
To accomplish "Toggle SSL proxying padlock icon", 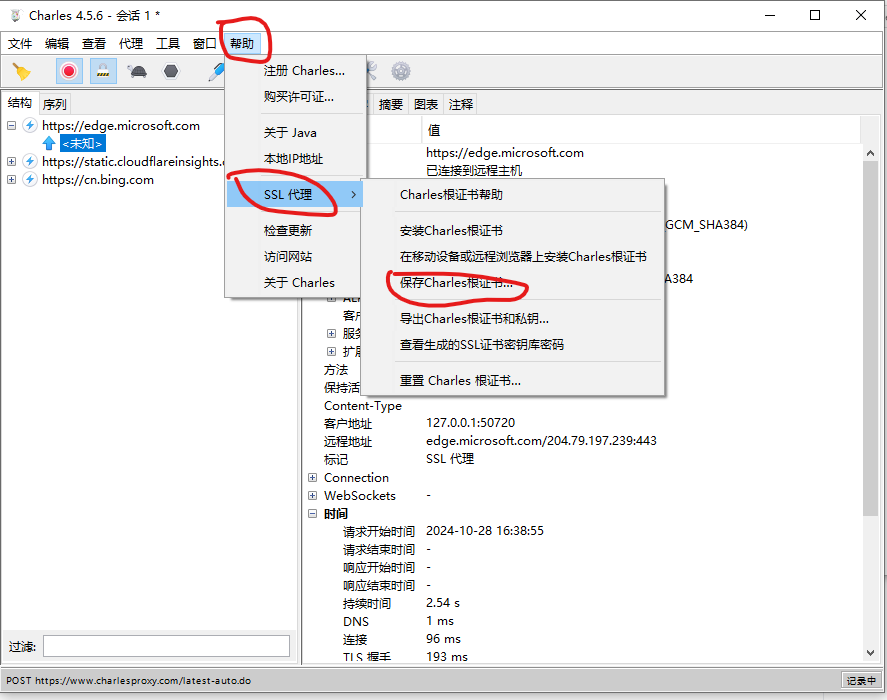I will pos(103,71).
